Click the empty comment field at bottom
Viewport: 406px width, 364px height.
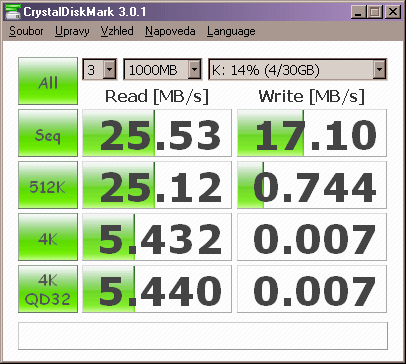(x=203, y=336)
